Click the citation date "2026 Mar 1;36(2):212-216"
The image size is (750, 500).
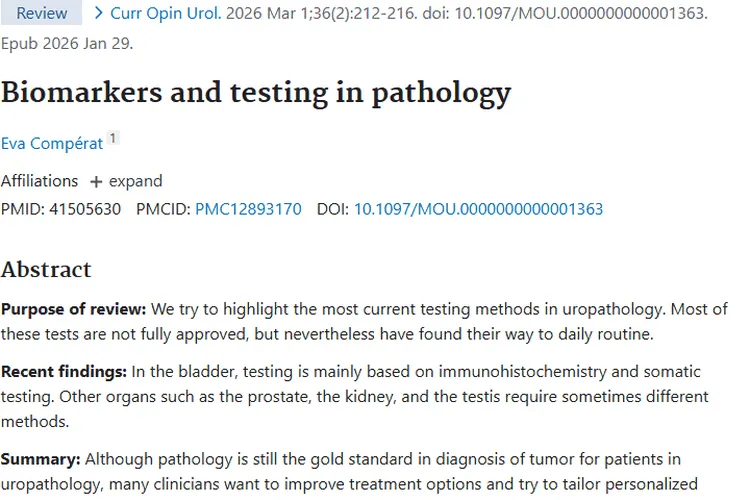tap(319, 14)
